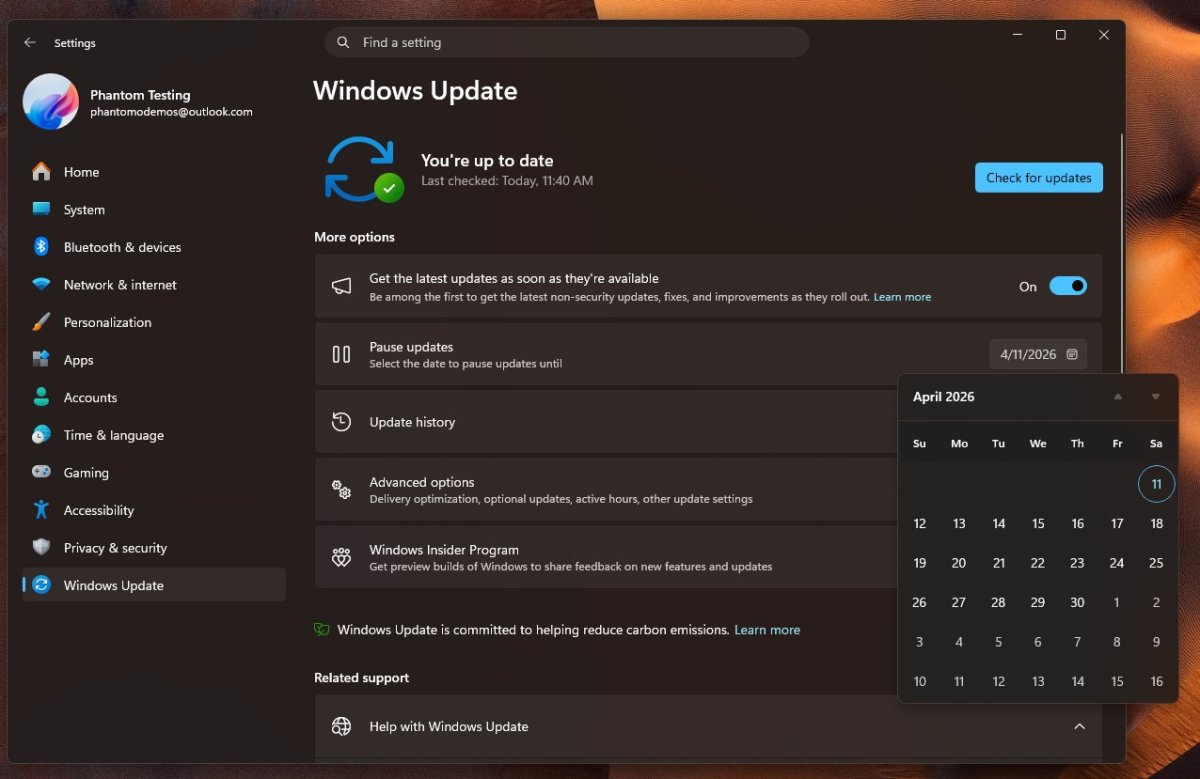Screen dimensions: 1200x779
Task: Click the Pause updates icon
Action: click(x=341, y=354)
